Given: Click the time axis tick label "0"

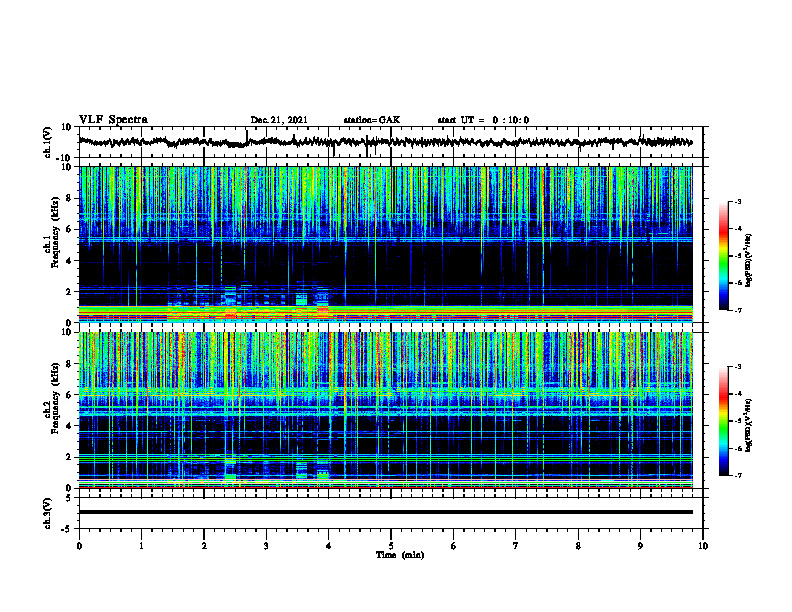Looking at the screenshot, I should coord(79,546).
